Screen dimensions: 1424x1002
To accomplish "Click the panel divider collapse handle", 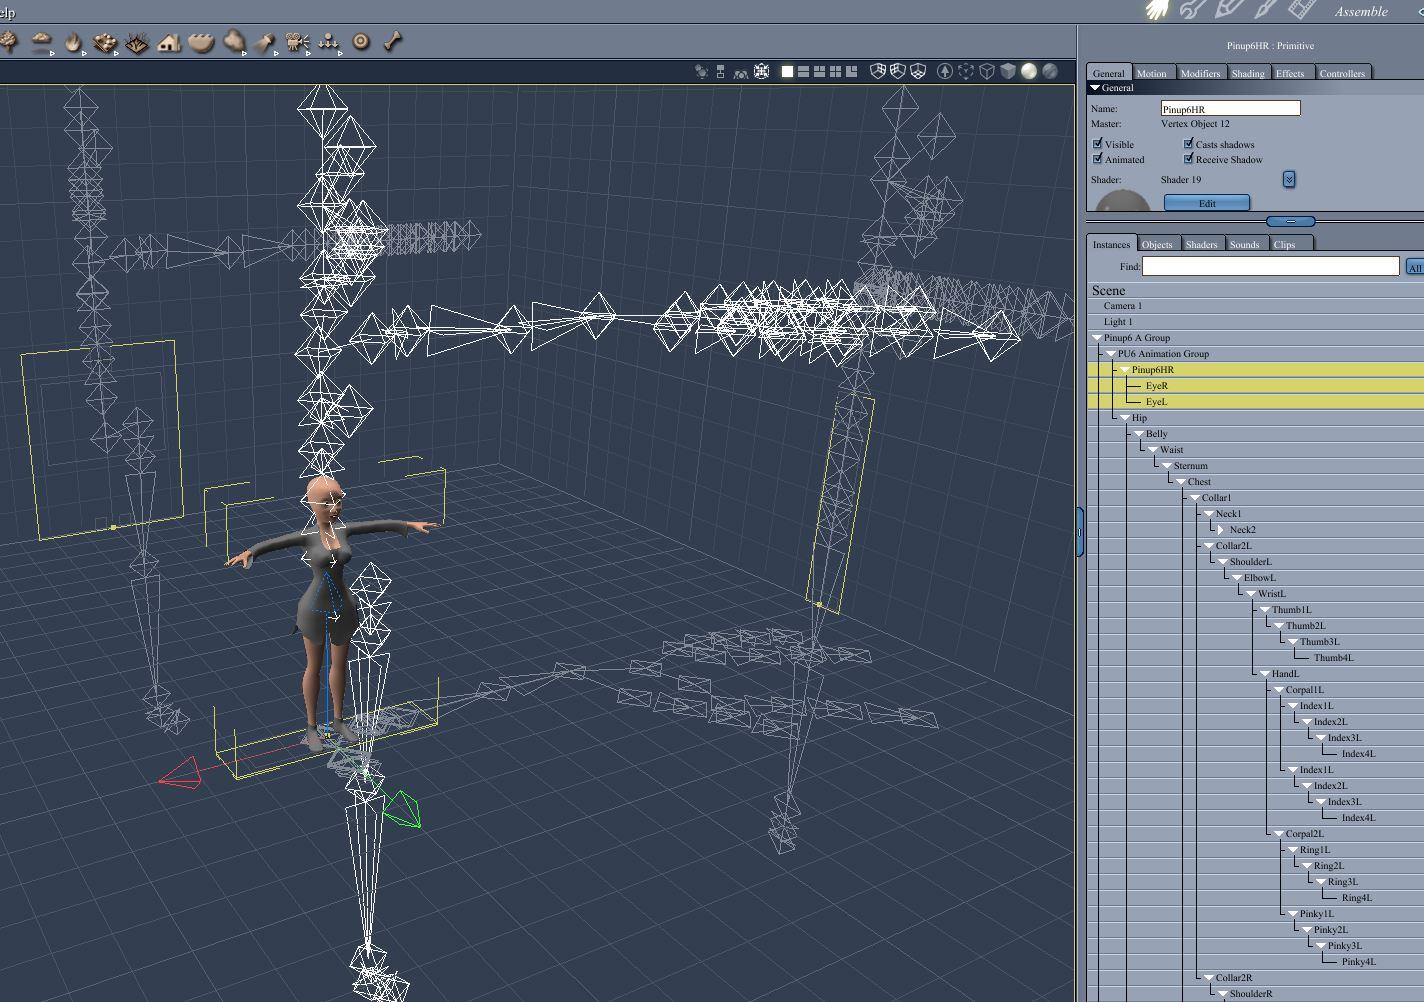I will (1291, 221).
